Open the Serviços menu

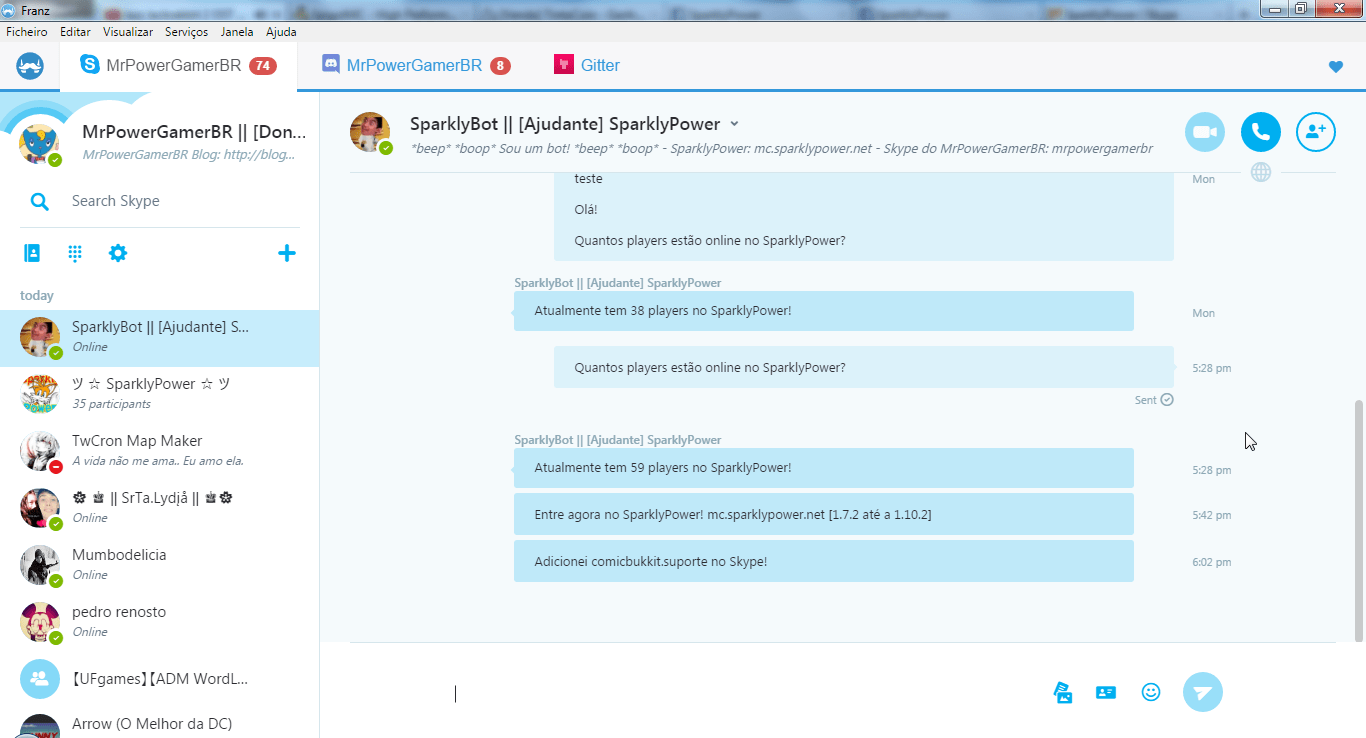click(x=186, y=32)
